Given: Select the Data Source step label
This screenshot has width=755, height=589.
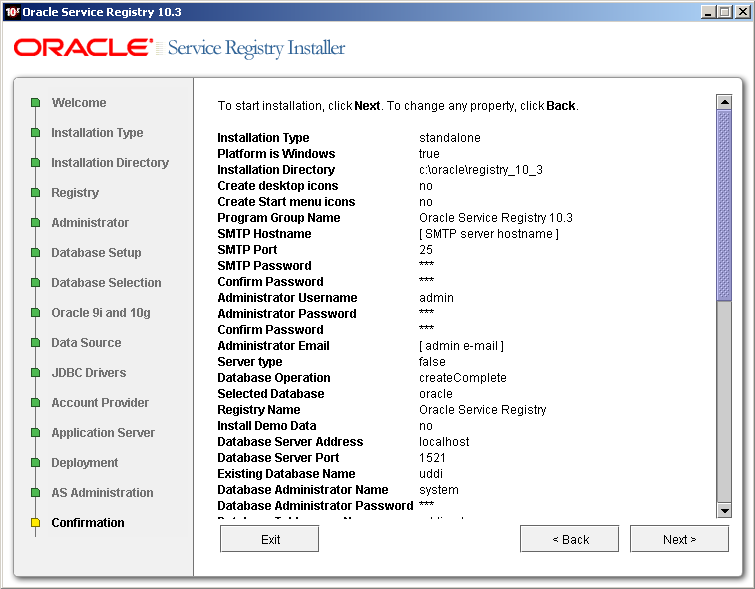Looking at the screenshot, I should [x=86, y=342].
